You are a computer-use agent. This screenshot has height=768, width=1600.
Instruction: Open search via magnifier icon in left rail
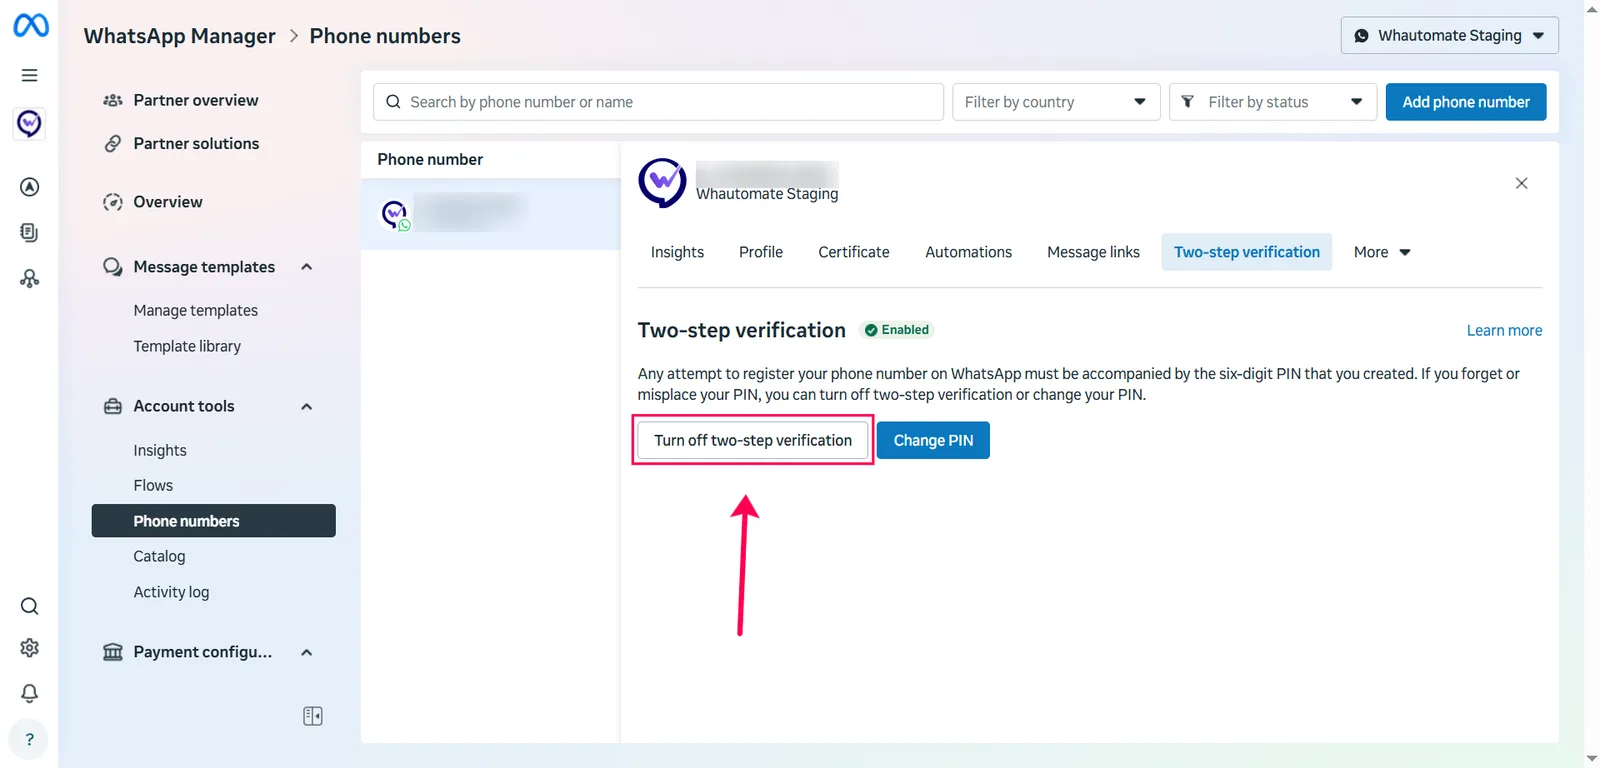pyautogui.click(x=30, y=606)
